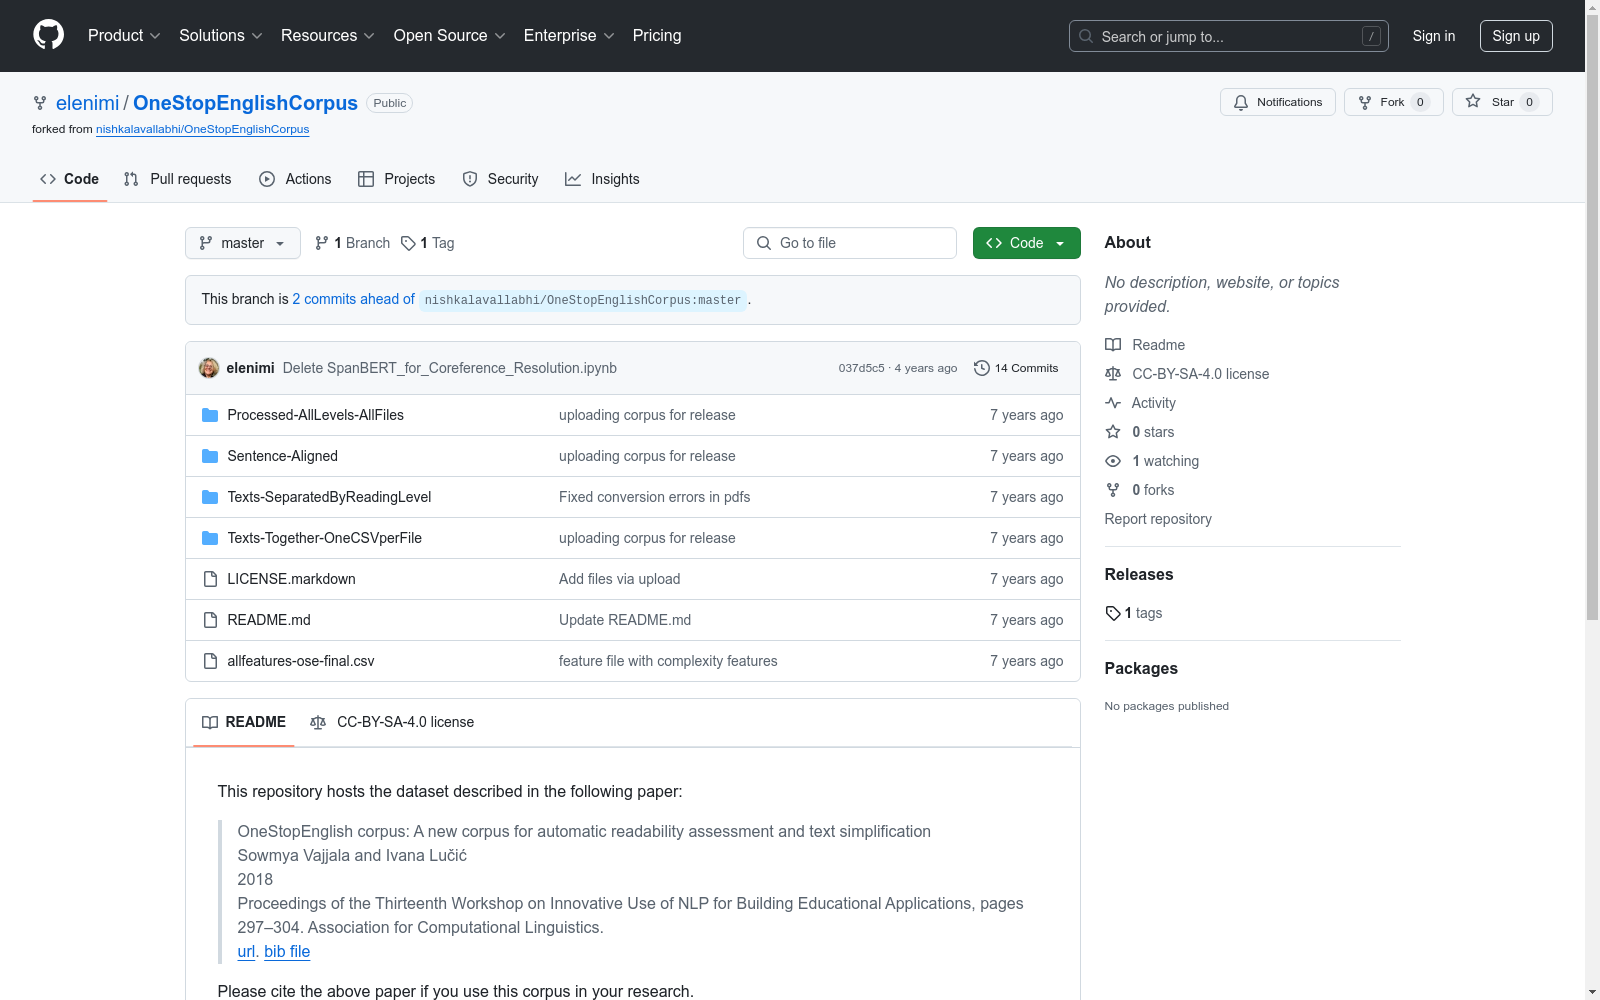Click the Star icon on repository
The width and height of the screenshot is (1600, 1000).
coord(1473,101)
